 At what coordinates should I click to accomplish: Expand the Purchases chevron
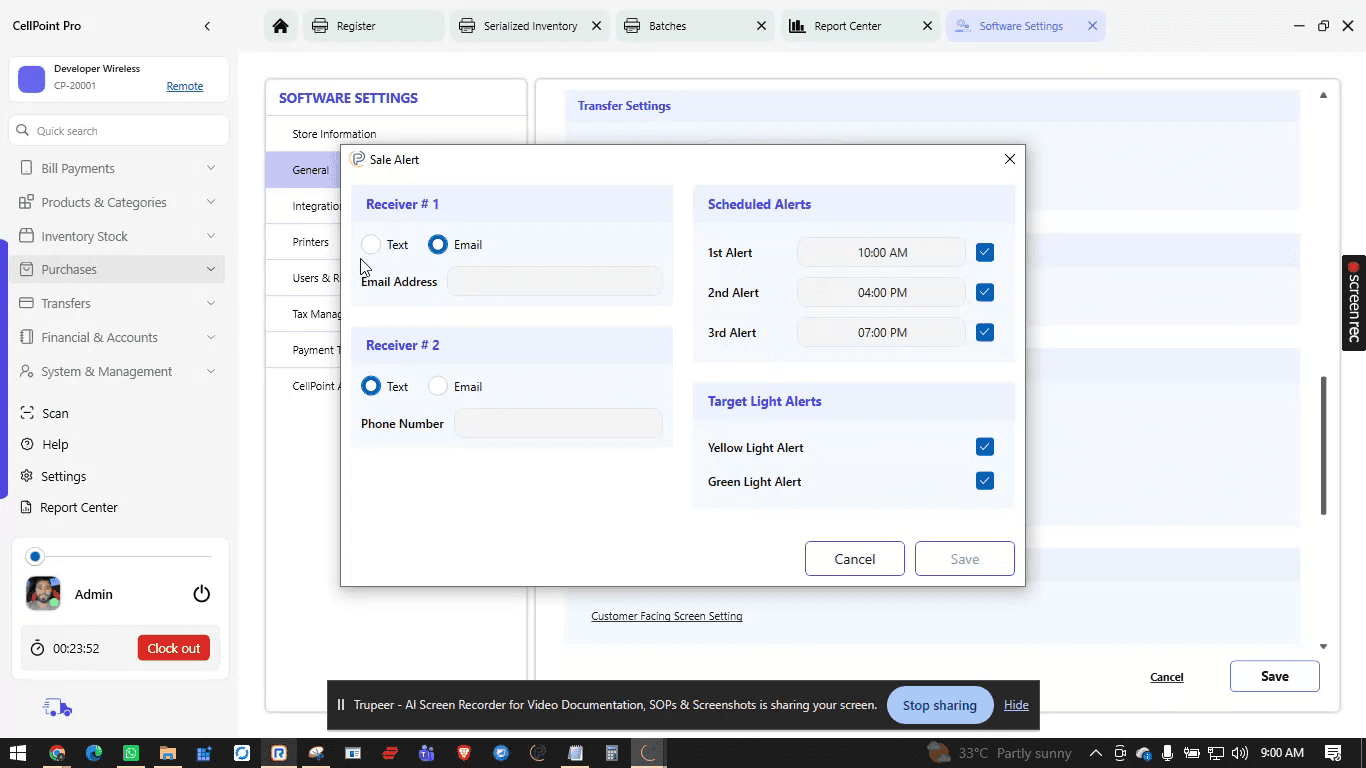tap(211, 269)
